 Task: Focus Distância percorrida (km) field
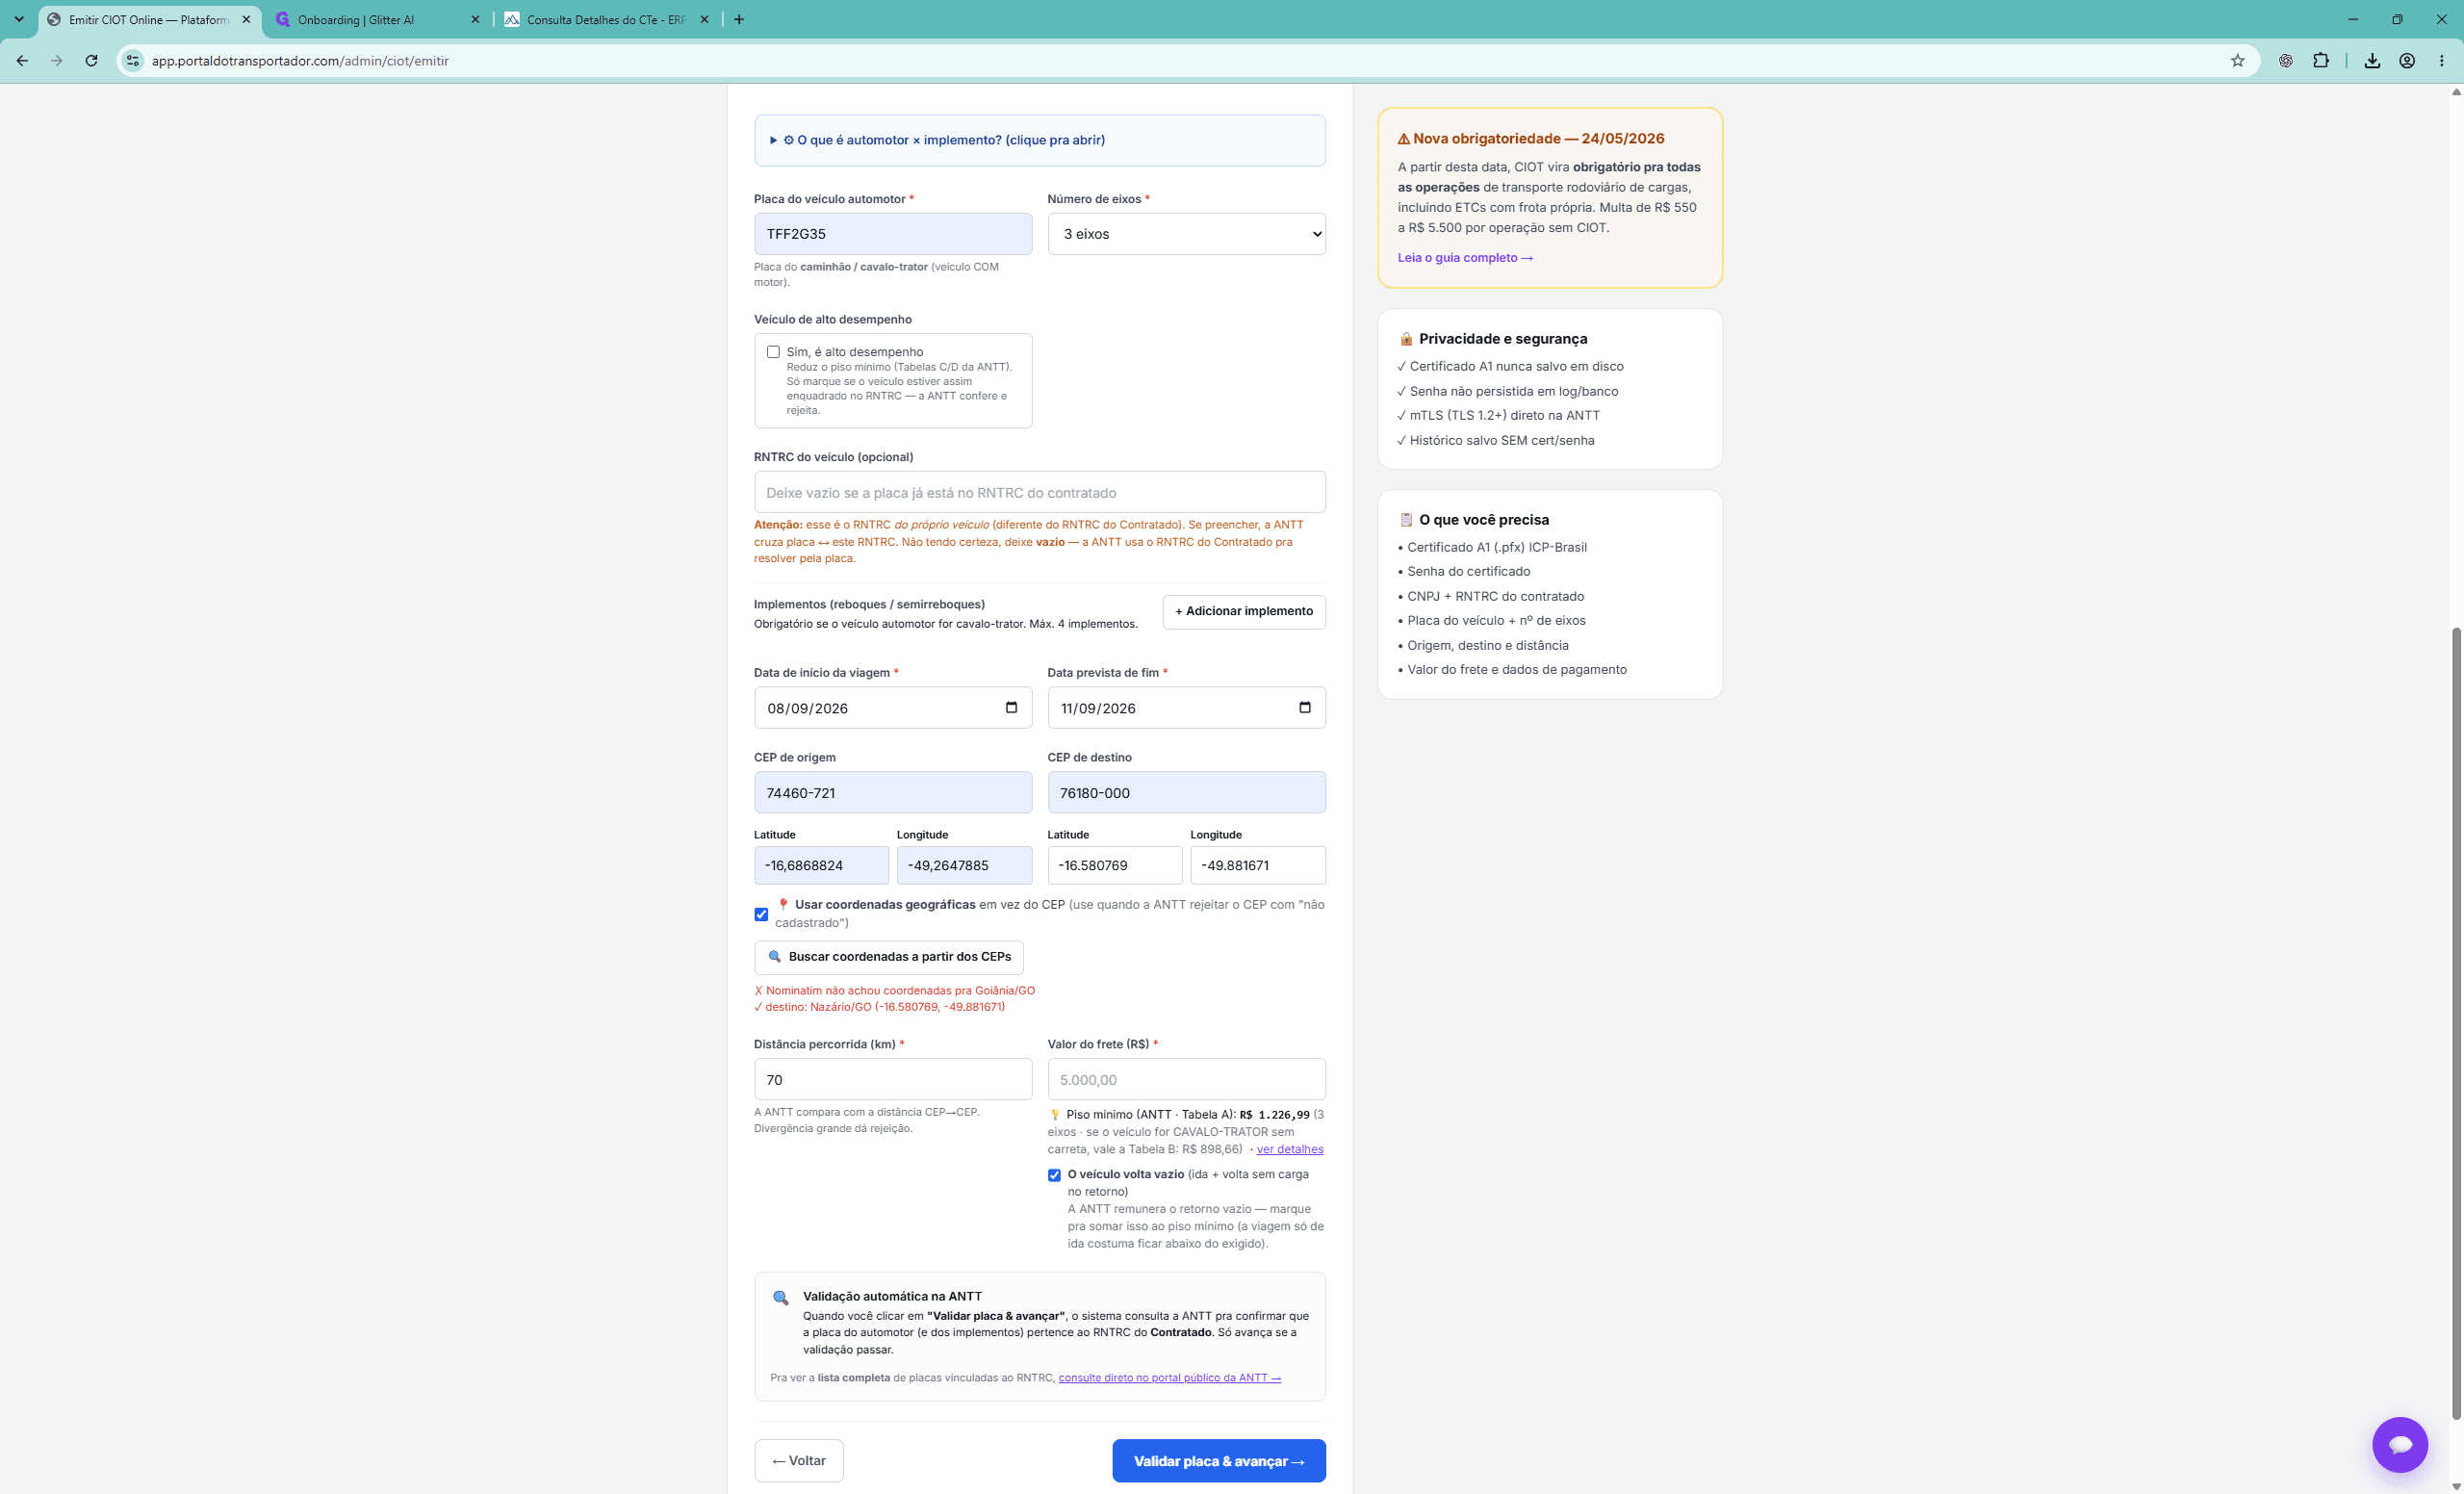[x=892, y=1079]
